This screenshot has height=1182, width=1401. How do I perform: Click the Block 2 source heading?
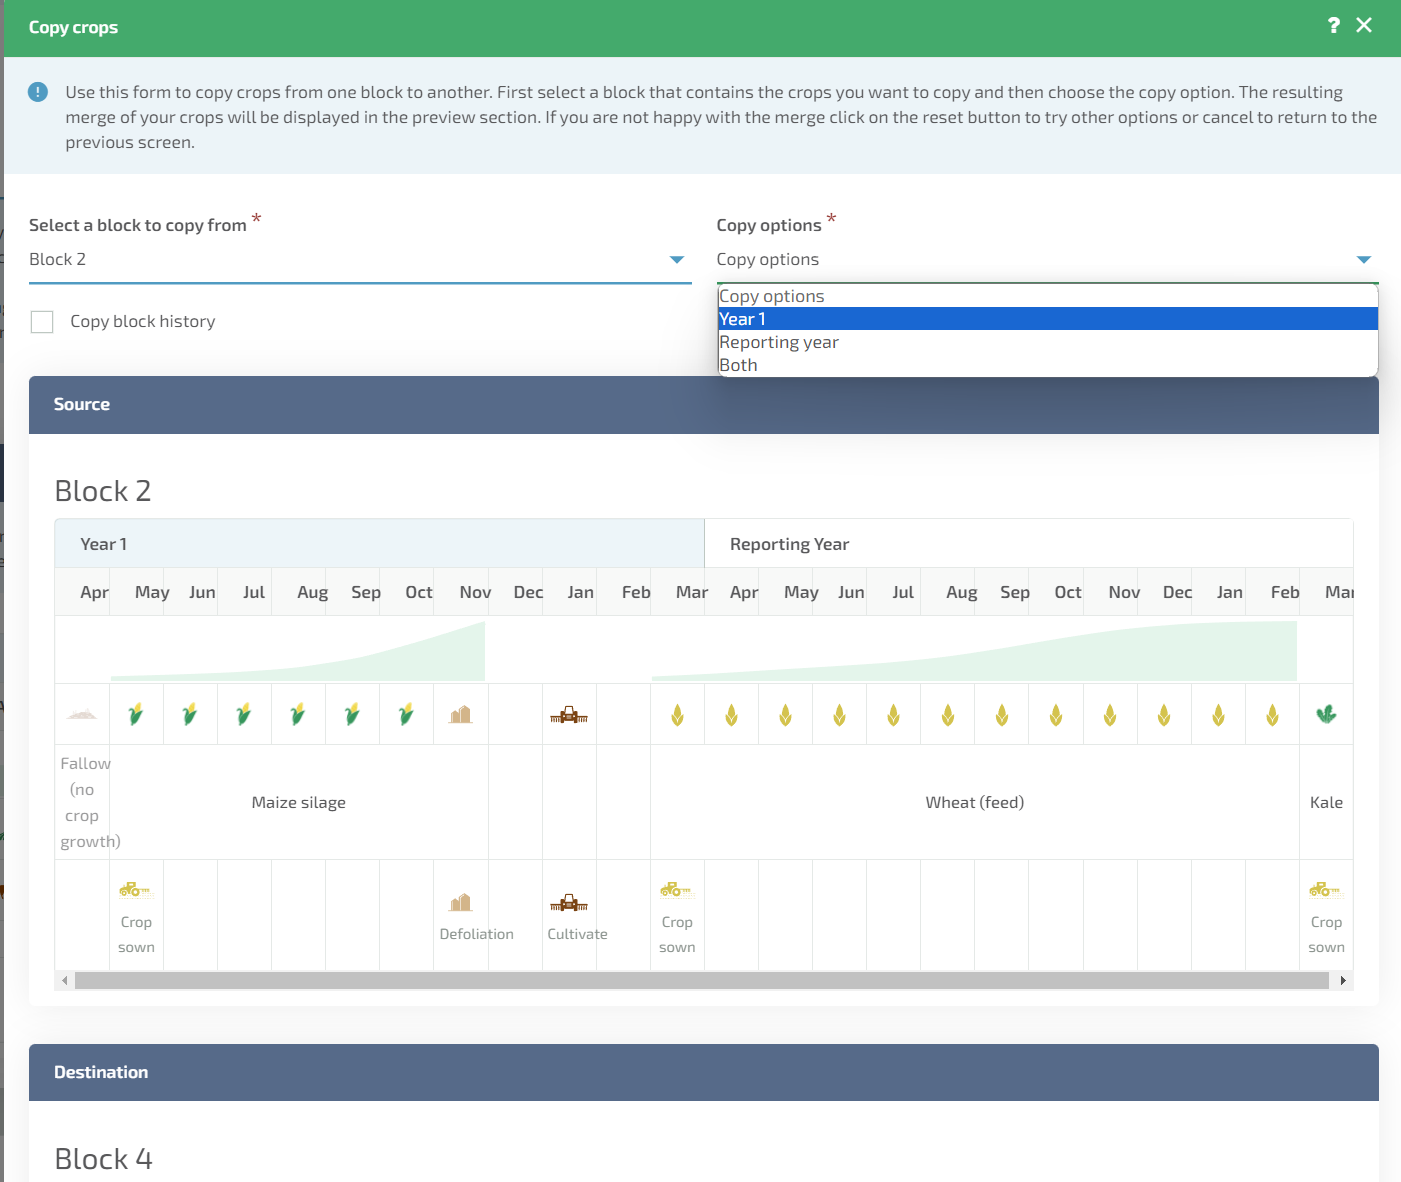click(x=103, y=491)
